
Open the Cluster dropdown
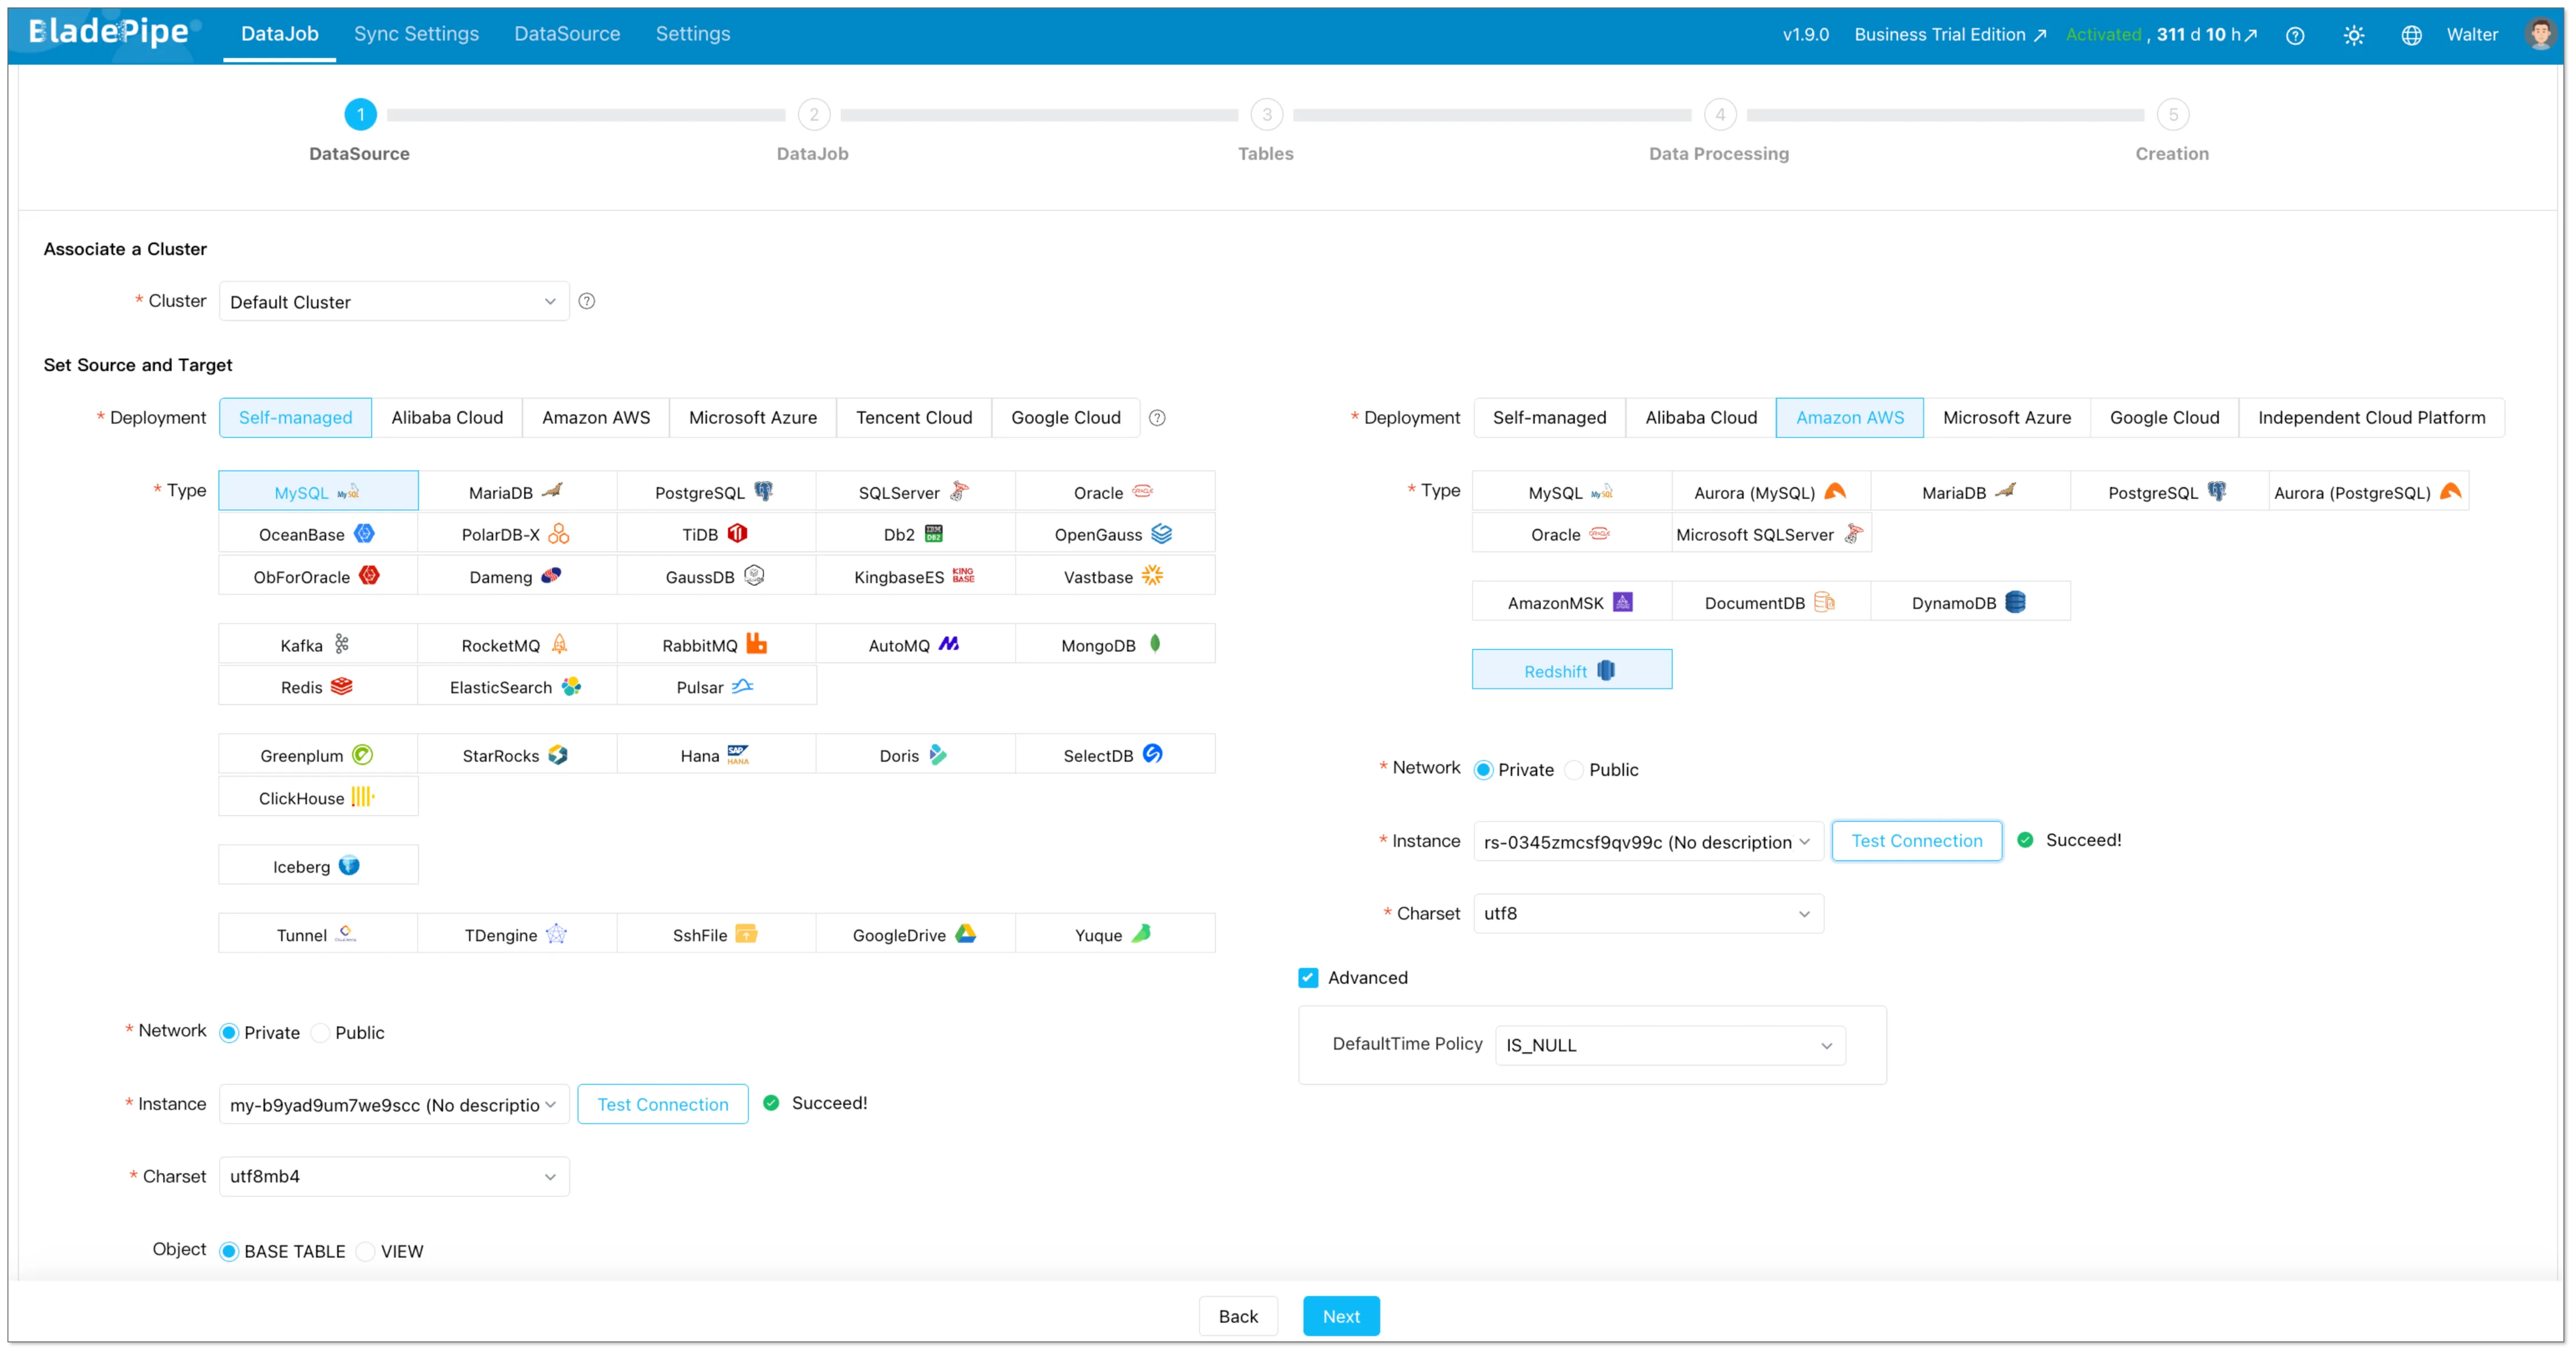click(x=394, y=301)
